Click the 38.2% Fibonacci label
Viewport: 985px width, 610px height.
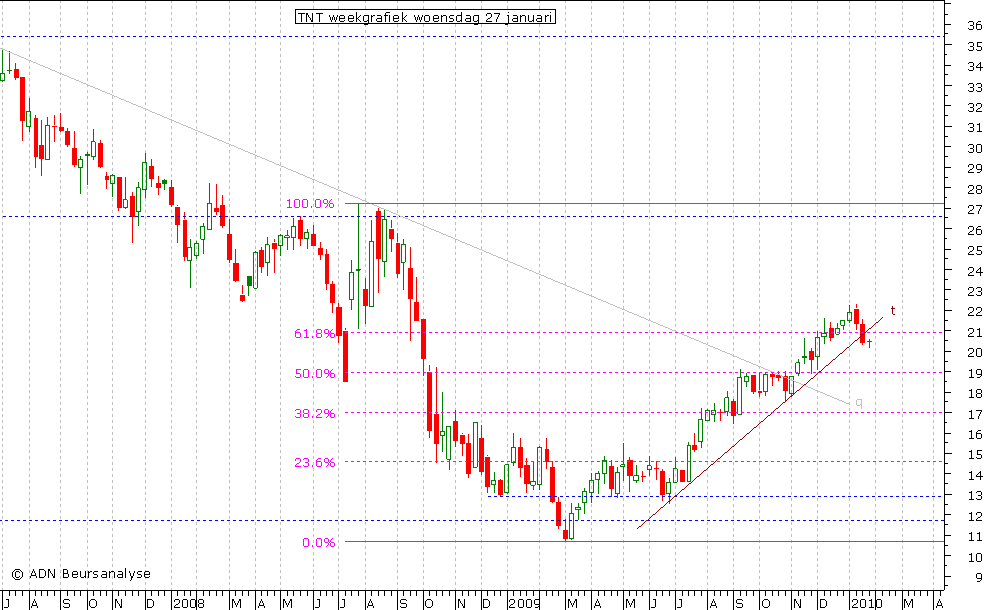coord(315,414)
